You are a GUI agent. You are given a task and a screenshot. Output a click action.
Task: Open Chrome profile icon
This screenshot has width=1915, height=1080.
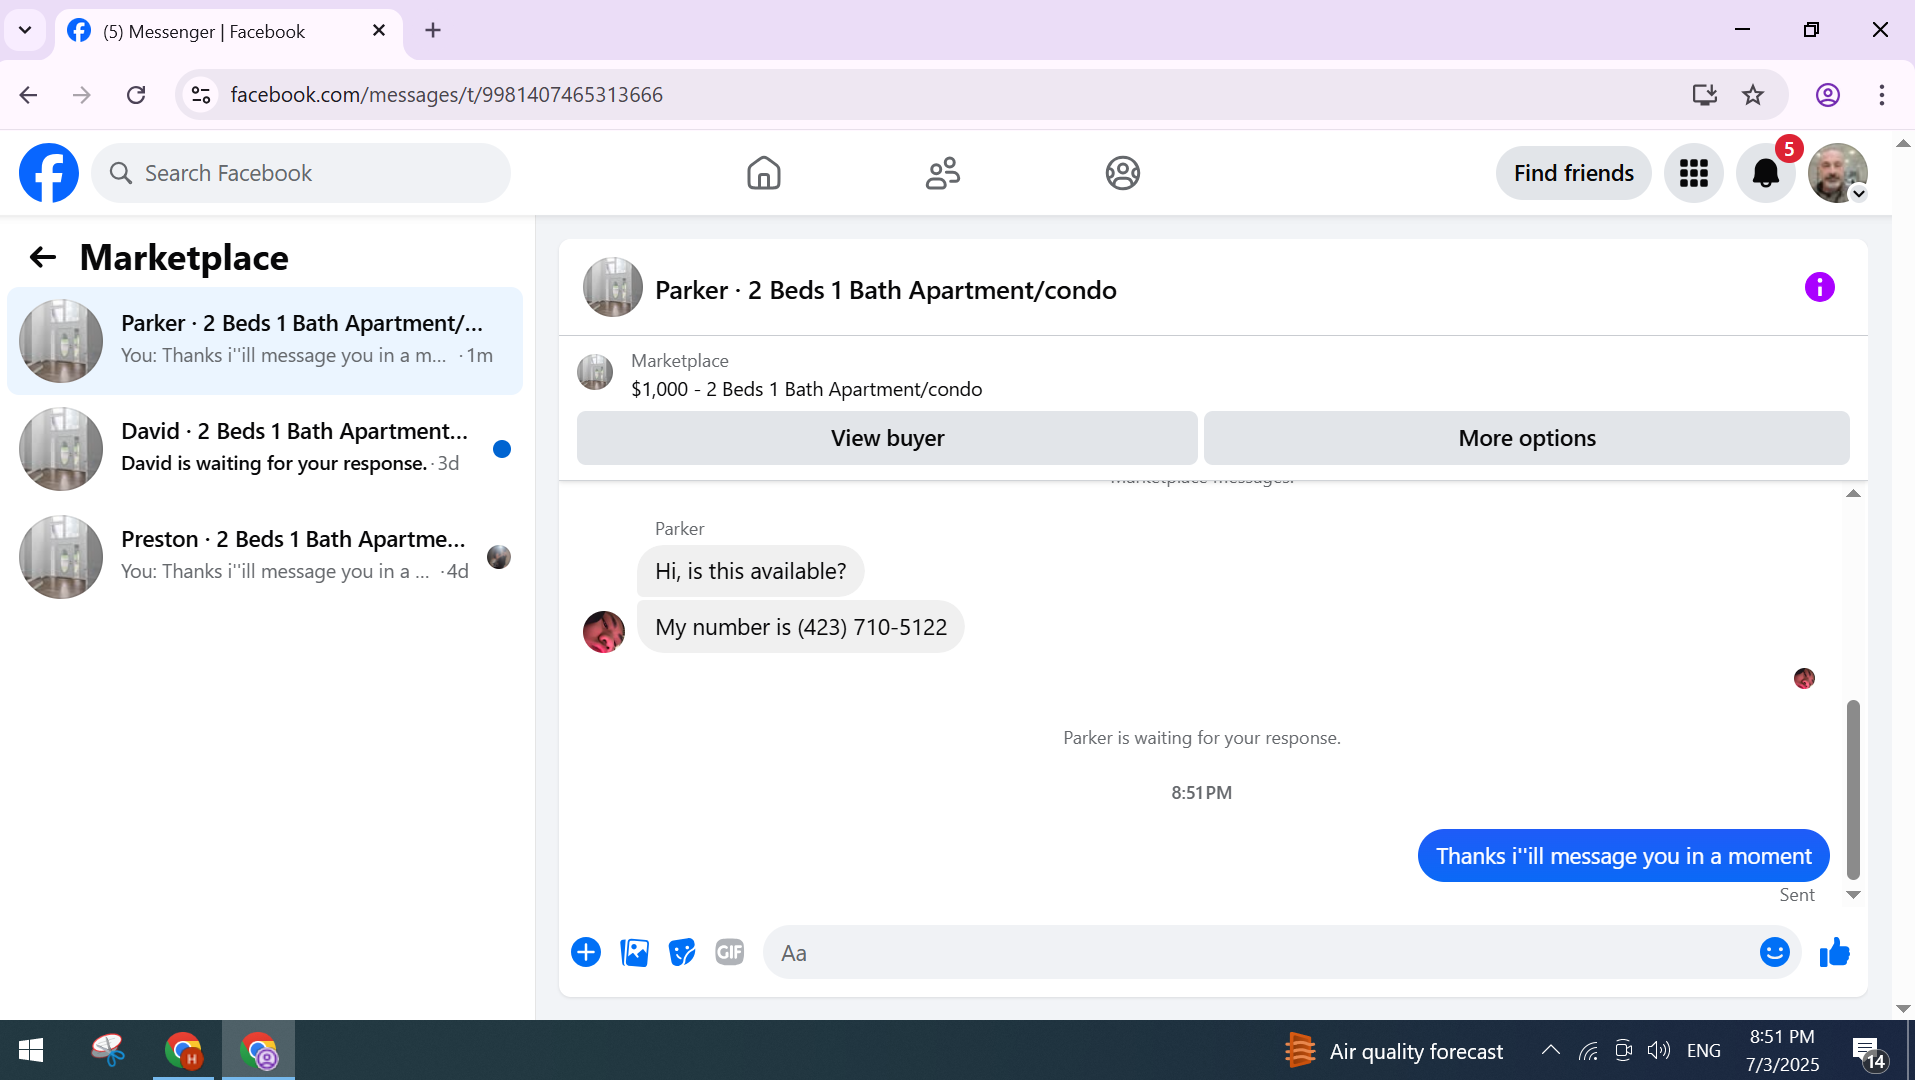[x=1827, y=95]
